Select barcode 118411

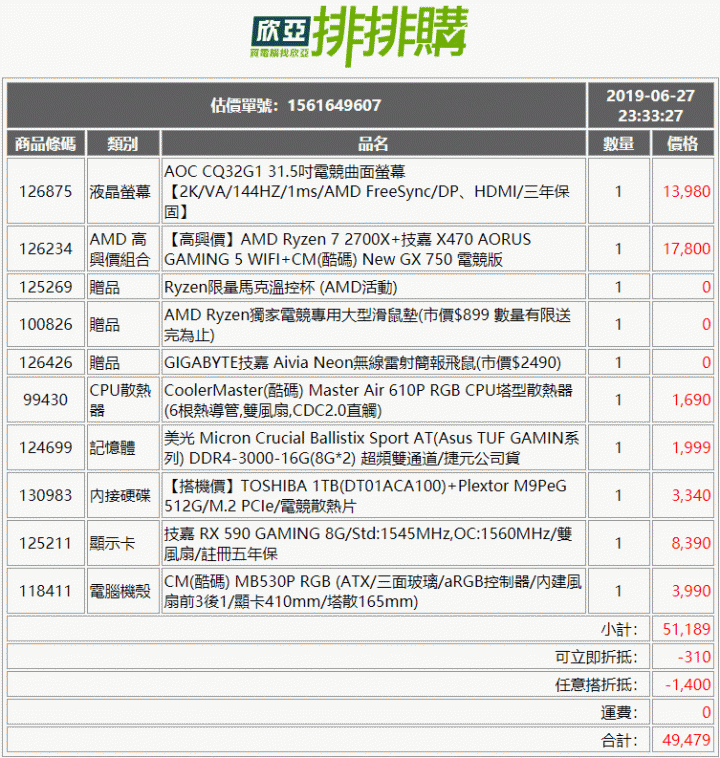pyautogui.click(x=45, y=591)
